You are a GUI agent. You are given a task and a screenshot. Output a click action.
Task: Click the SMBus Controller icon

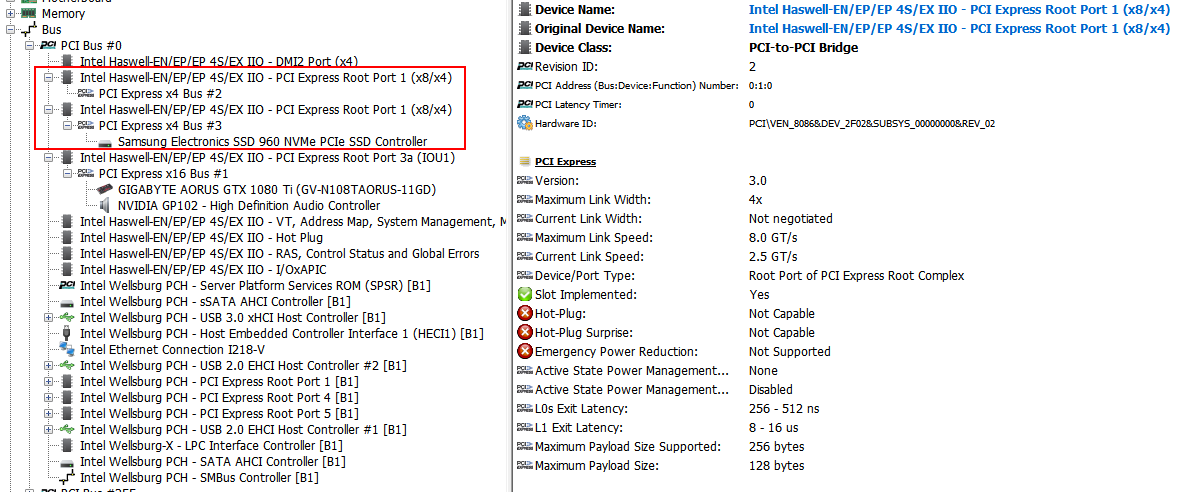(x=67, y=478)
